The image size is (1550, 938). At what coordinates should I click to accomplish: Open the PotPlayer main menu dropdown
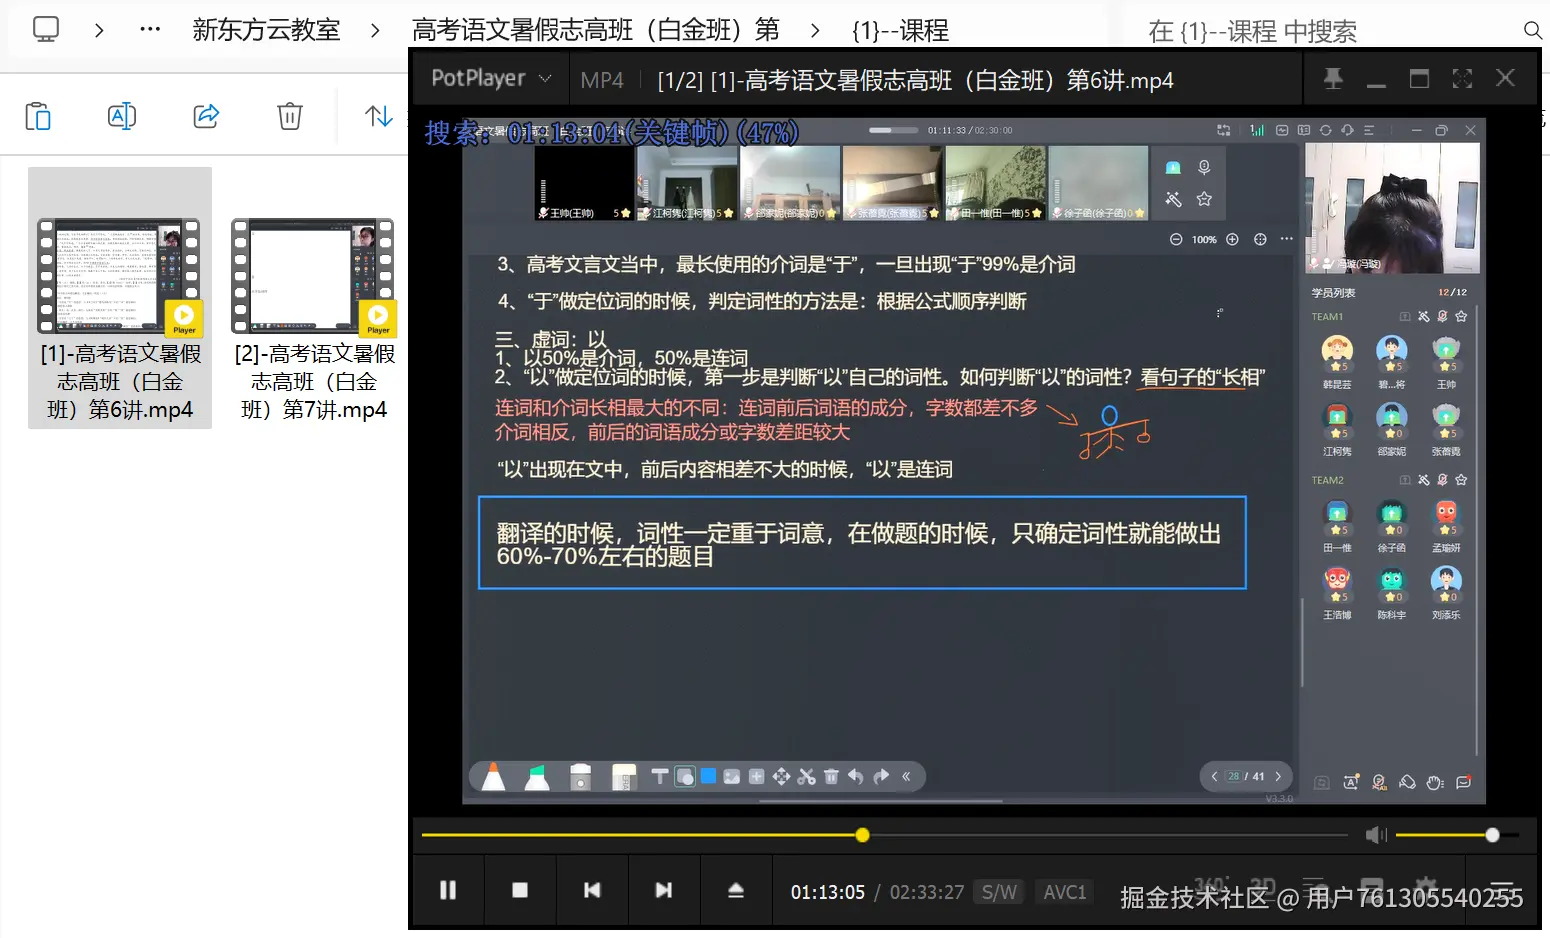coord(490,78)
